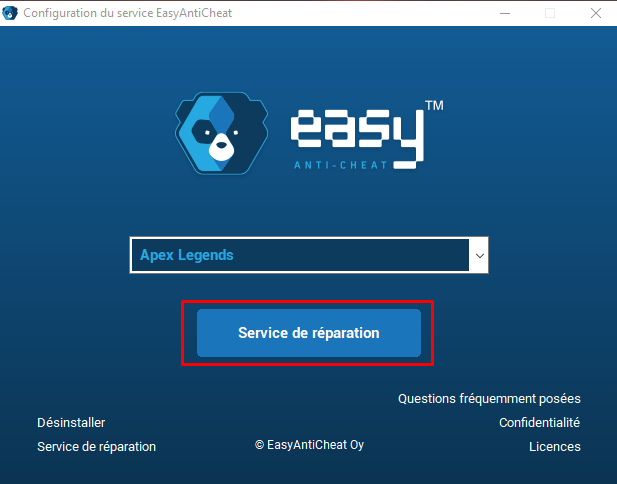Open the Confidentialité link
Image resolution: width=617 pixels, height=484 pixels.
pos(539,423)
